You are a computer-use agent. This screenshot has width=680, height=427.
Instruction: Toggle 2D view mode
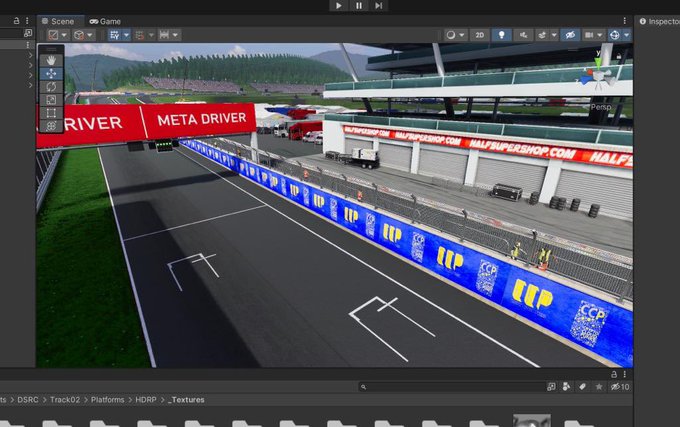point(480,35)
